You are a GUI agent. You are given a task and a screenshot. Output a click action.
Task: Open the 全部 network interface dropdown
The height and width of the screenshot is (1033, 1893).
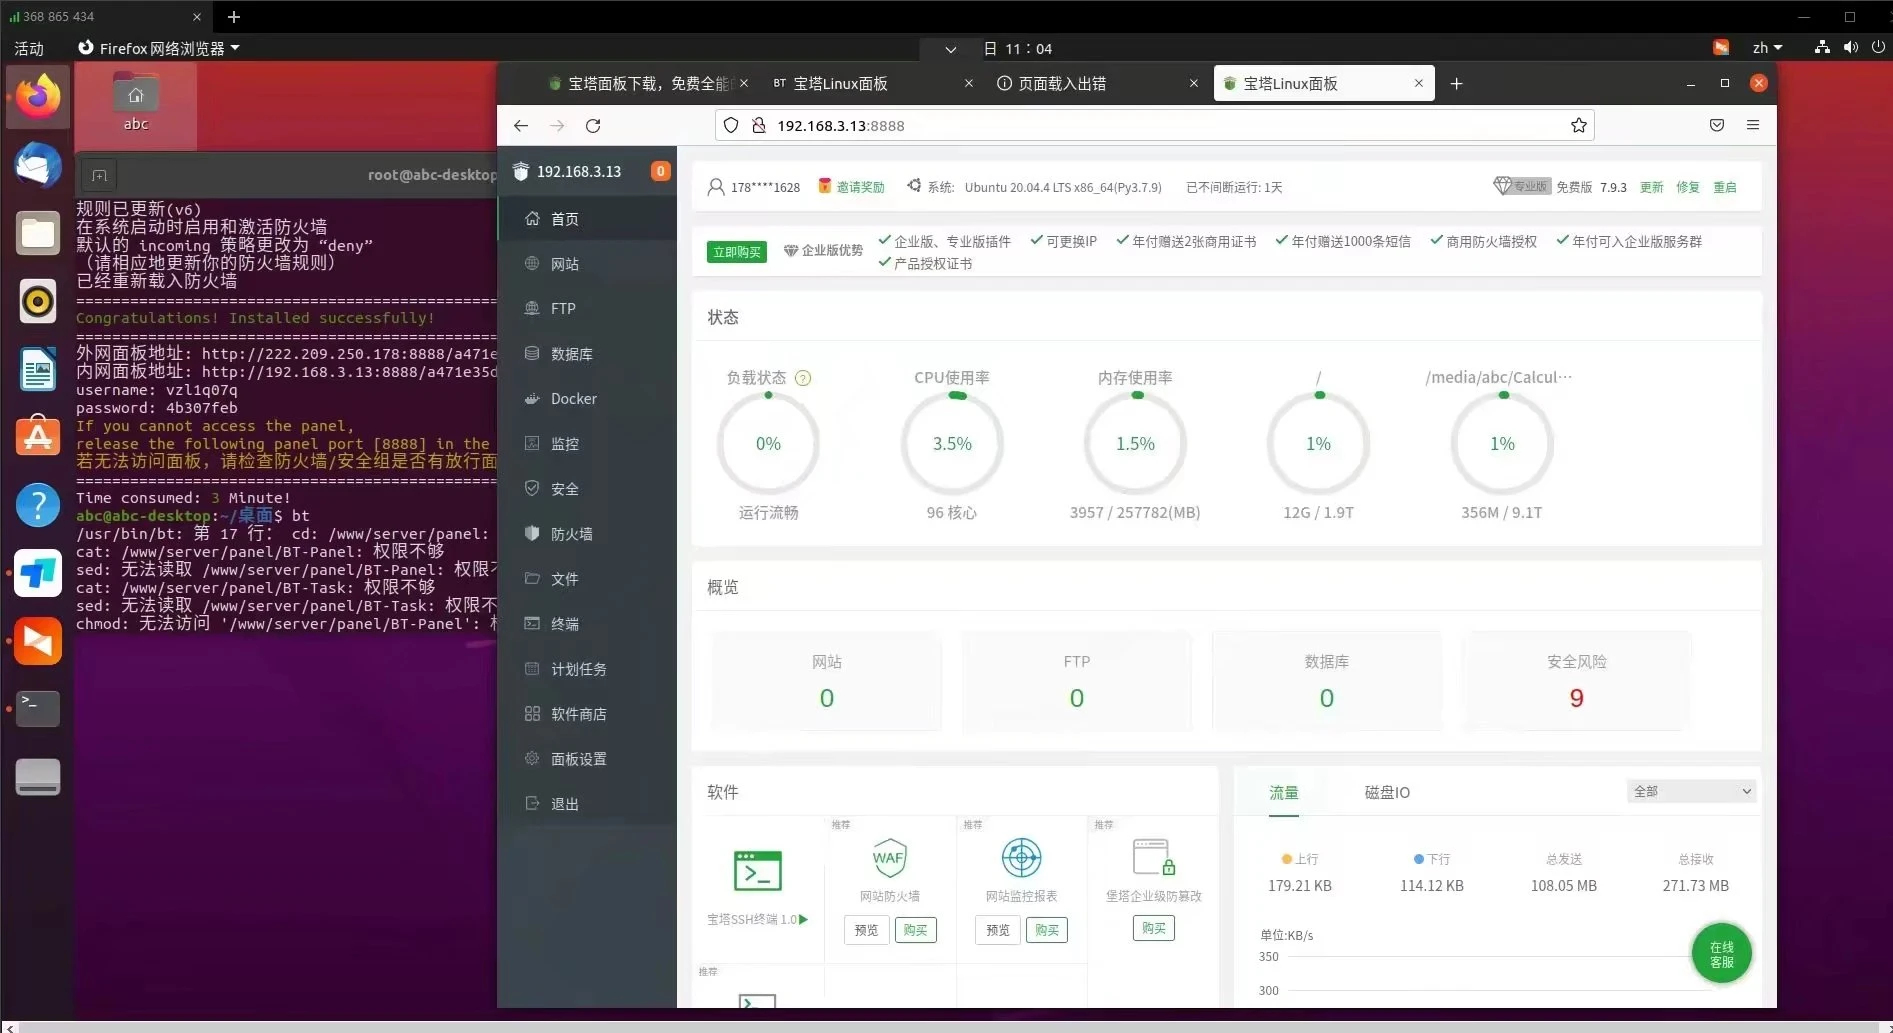pos(1691,791)
